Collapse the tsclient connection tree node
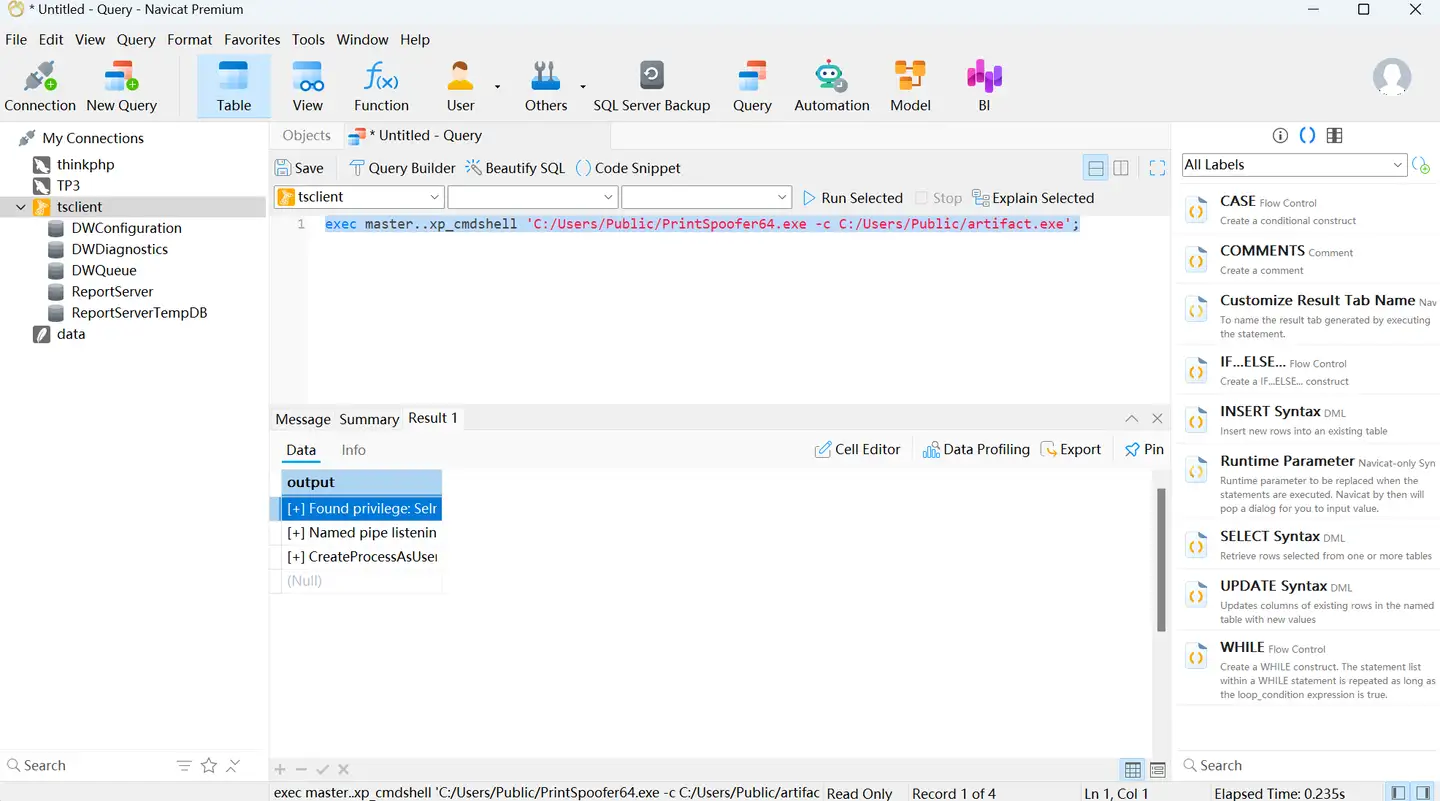This screenshot has width=1440, height=801. tap(21, 207)
